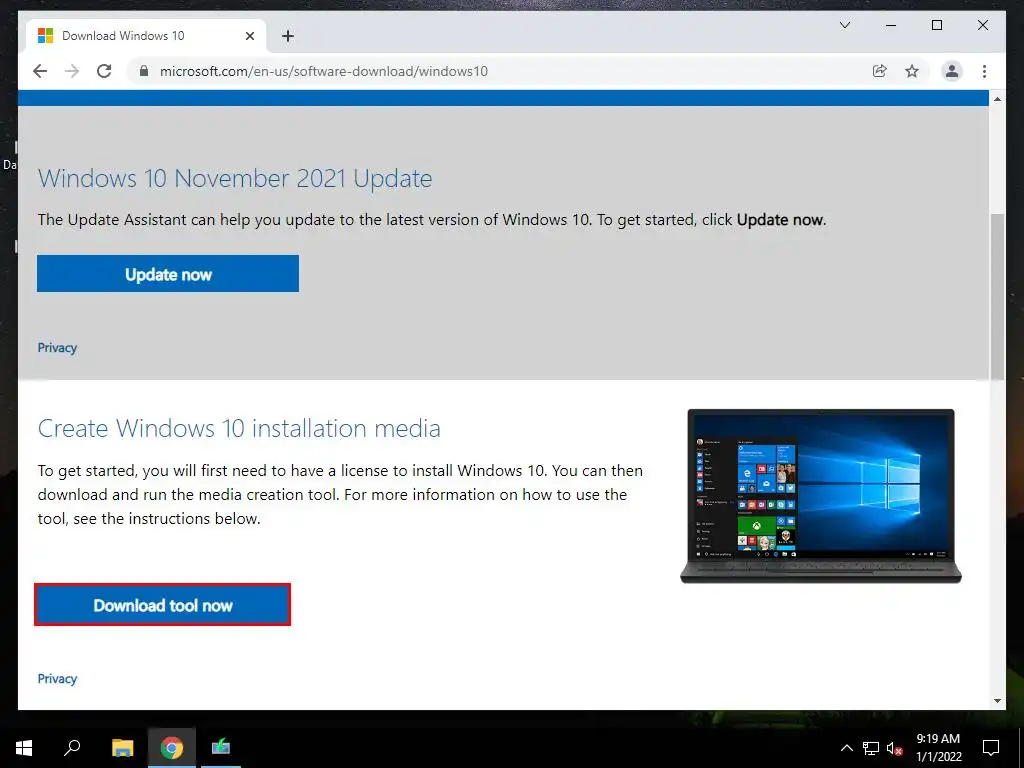This screenshot has width=1024, height=768.
Task: Share this page using share icon
Action: coord(880,71)
